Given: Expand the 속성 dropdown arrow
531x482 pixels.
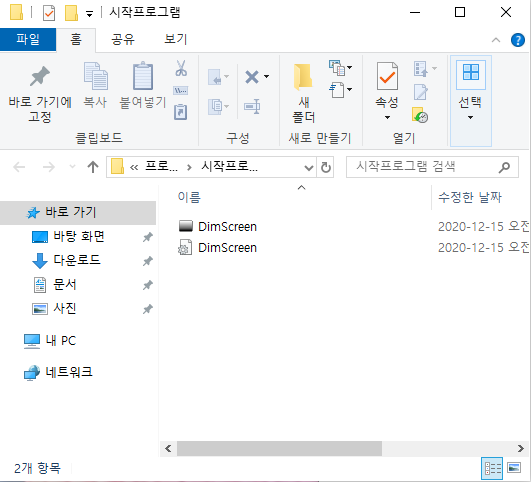Looking at the screenshot, I should point(387,117).
